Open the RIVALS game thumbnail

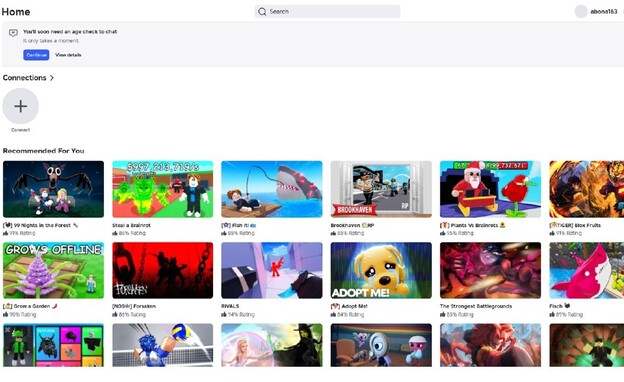point(272,270)
